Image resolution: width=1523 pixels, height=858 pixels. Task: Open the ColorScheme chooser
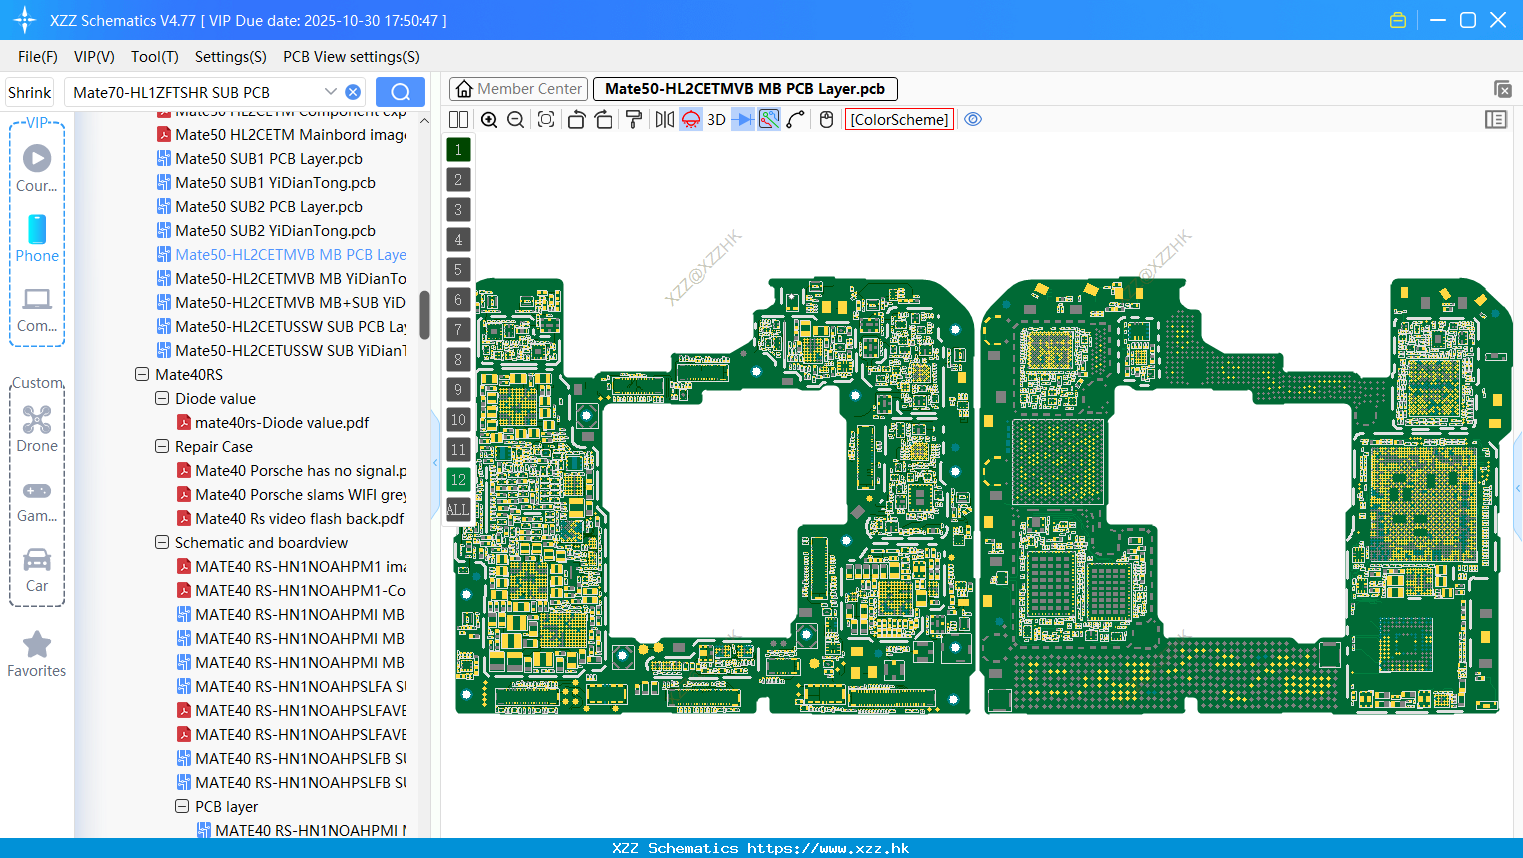(899, 120)
